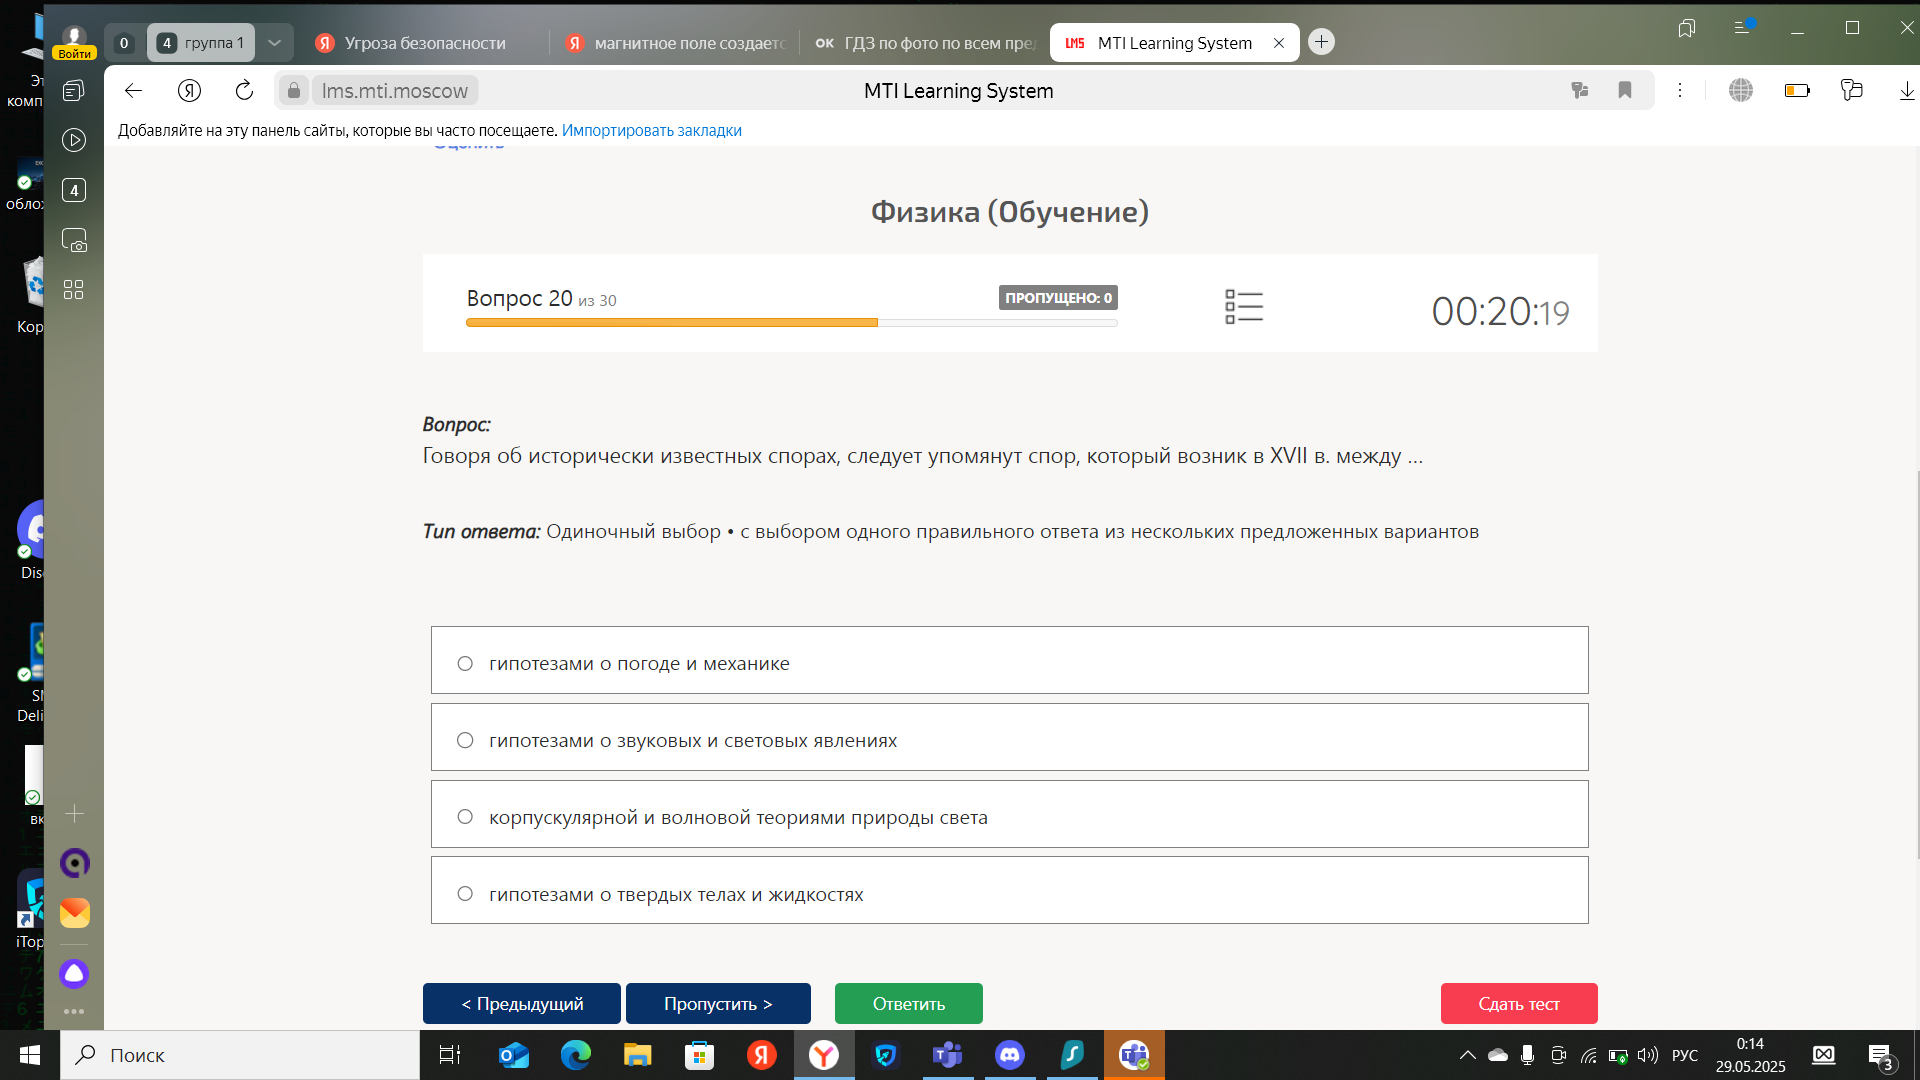1920x1080 pixels.
Task: Open Microsoft Store from taskbar
Action: tap(699, 1055)
